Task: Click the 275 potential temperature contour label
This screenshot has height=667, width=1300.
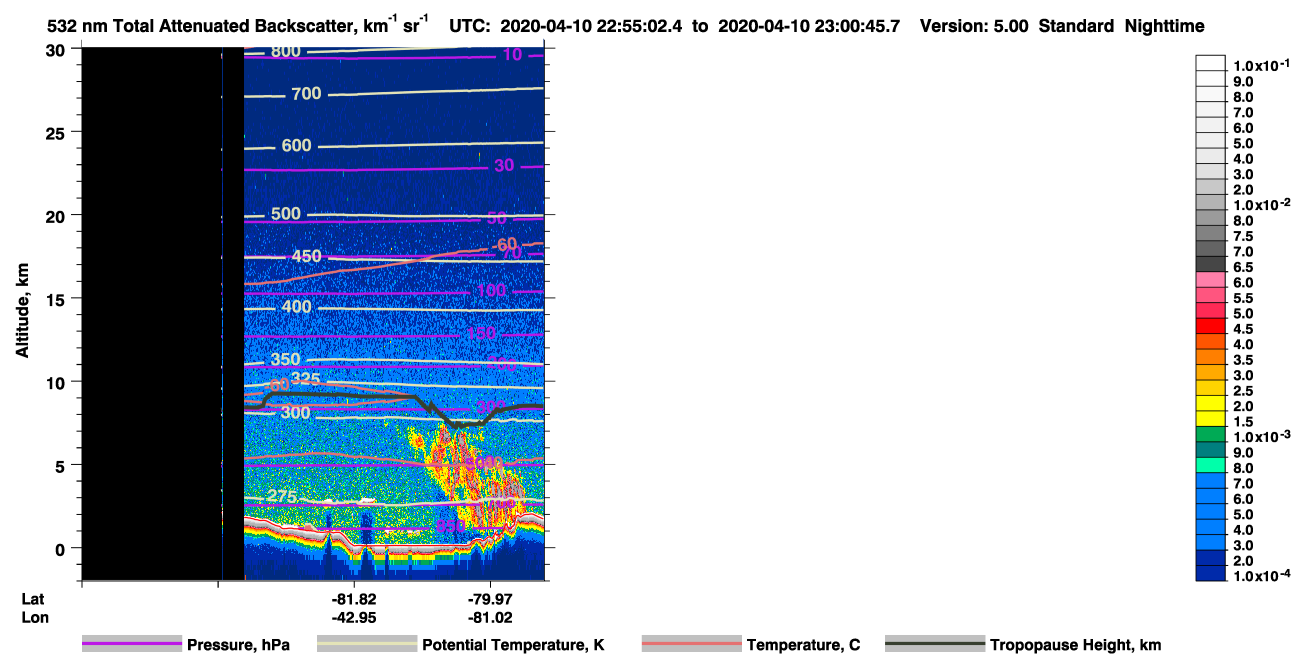Action: pyautogui.click(x=285, y=497)
